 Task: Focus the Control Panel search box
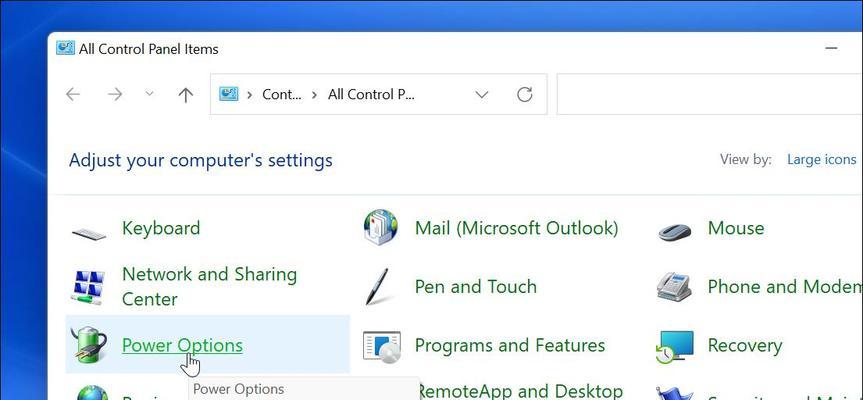coord(709,94)
